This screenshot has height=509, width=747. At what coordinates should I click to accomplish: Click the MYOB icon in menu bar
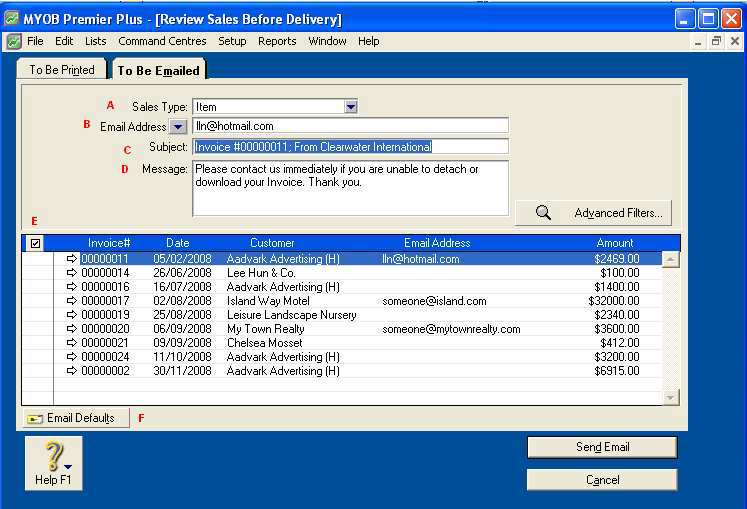point(14,41)
